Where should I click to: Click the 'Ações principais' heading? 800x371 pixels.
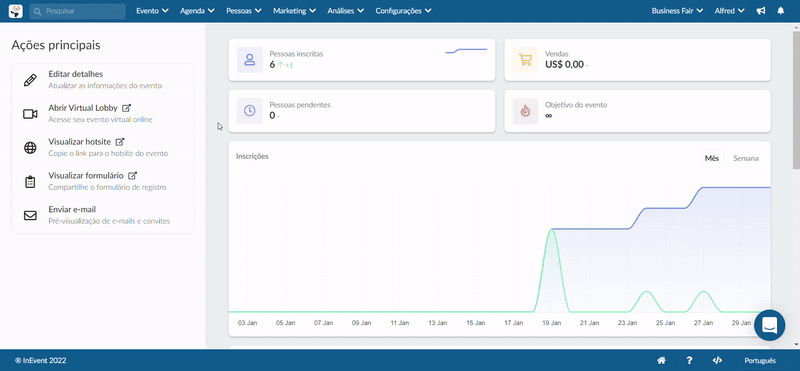[56, 45]
